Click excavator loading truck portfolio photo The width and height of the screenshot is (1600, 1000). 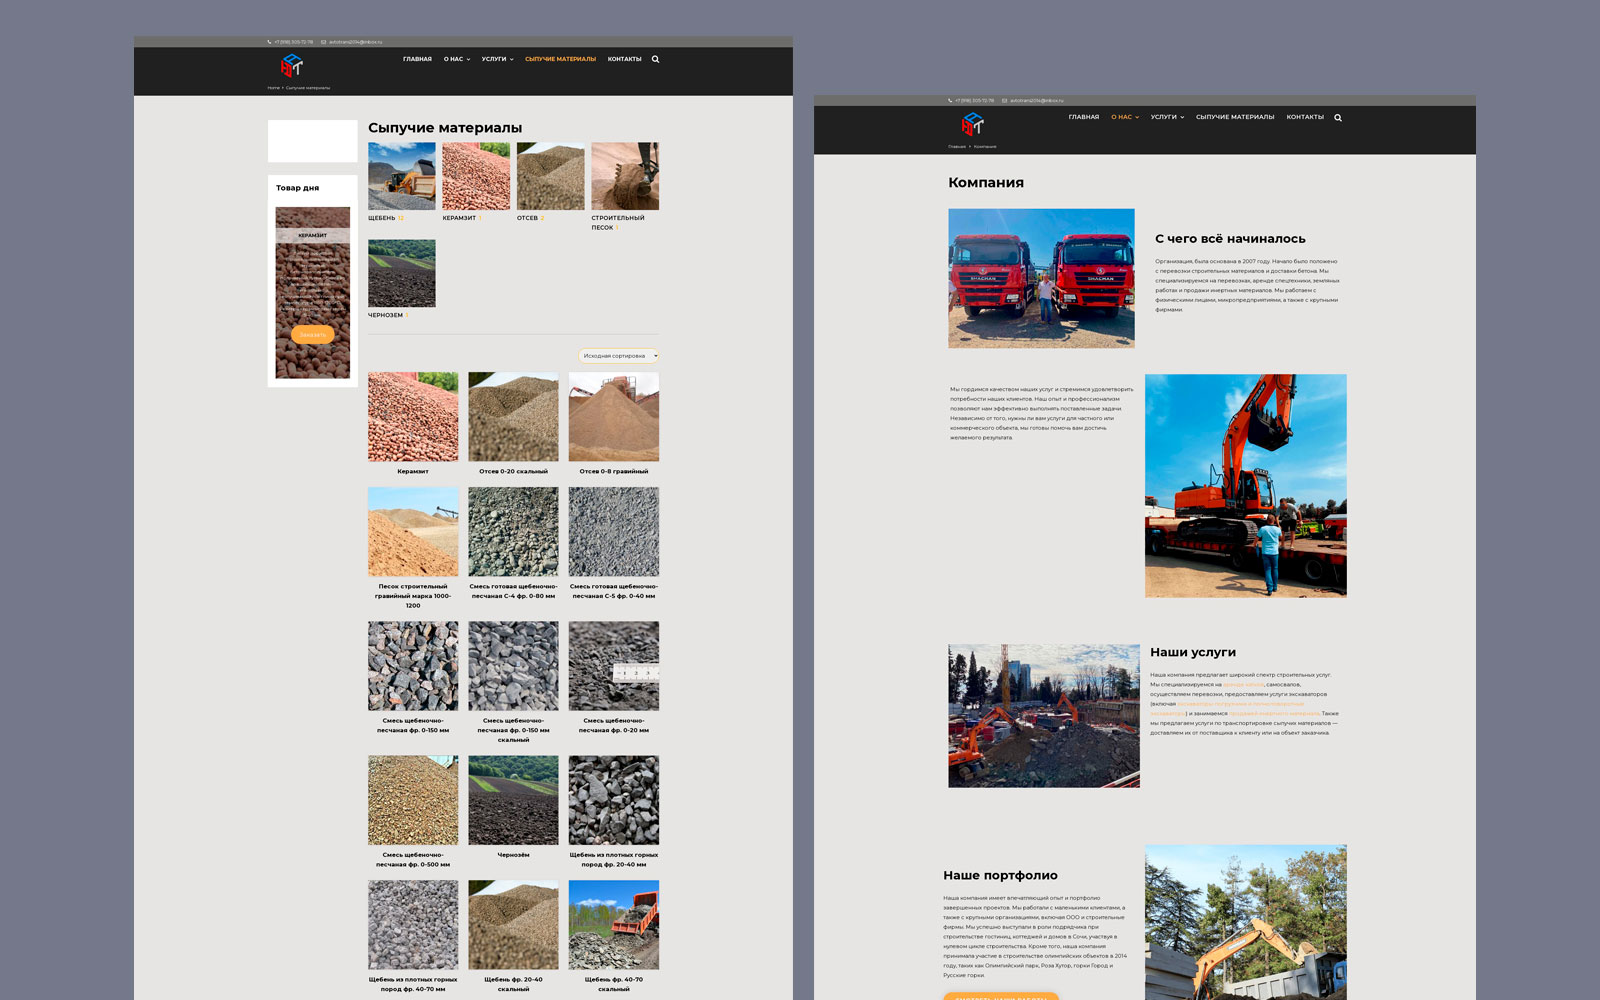pos(1246,922)
